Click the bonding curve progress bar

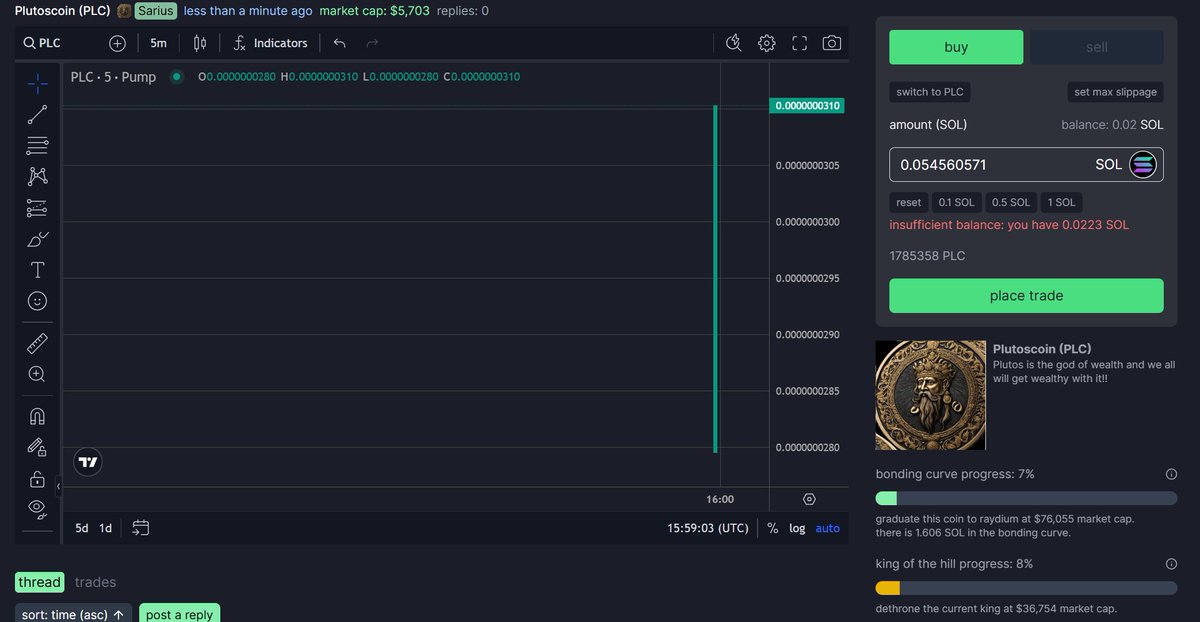1026,498
